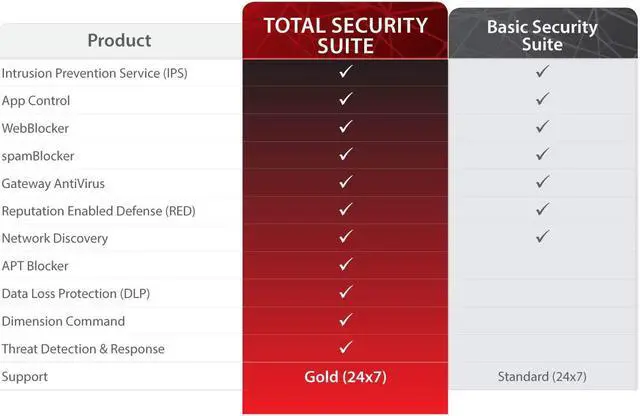
Task: Click Threat Detection & Response checkmark
Action: pos(345,348)
